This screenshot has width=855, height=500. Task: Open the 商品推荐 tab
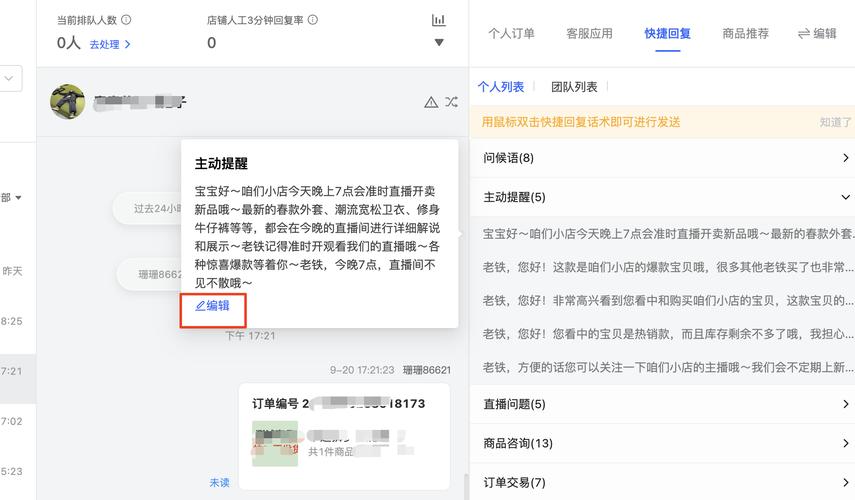[x=745, y=33]
